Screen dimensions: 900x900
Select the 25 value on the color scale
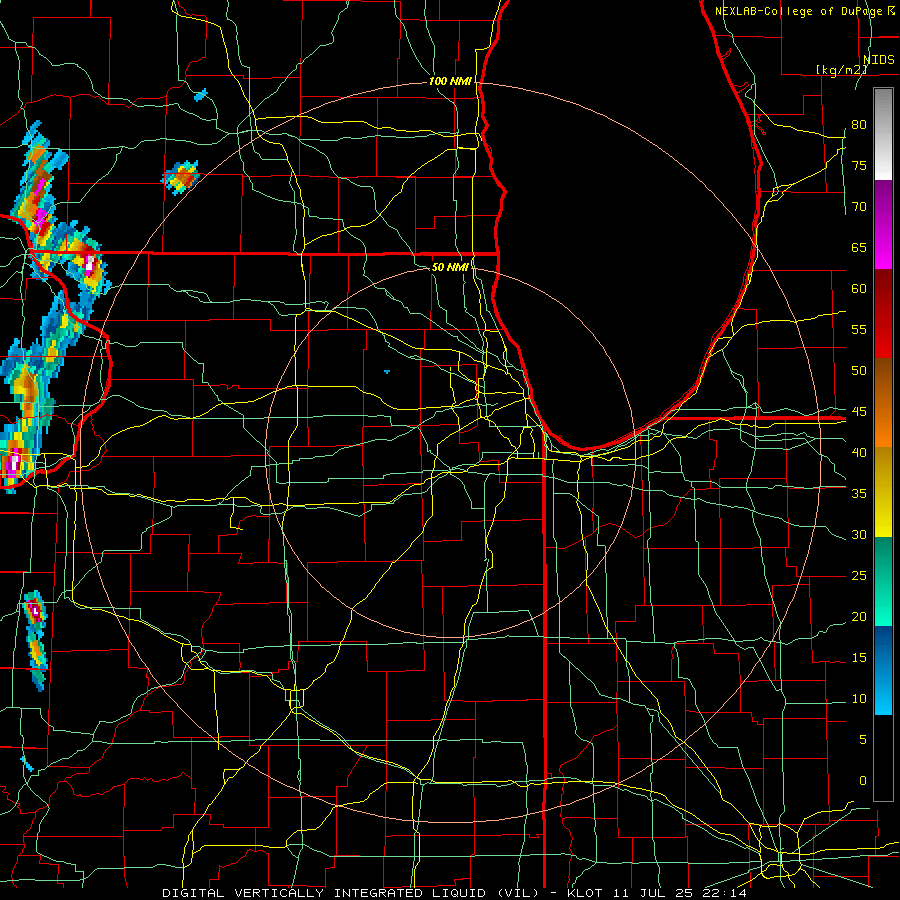tap(859, 575)
